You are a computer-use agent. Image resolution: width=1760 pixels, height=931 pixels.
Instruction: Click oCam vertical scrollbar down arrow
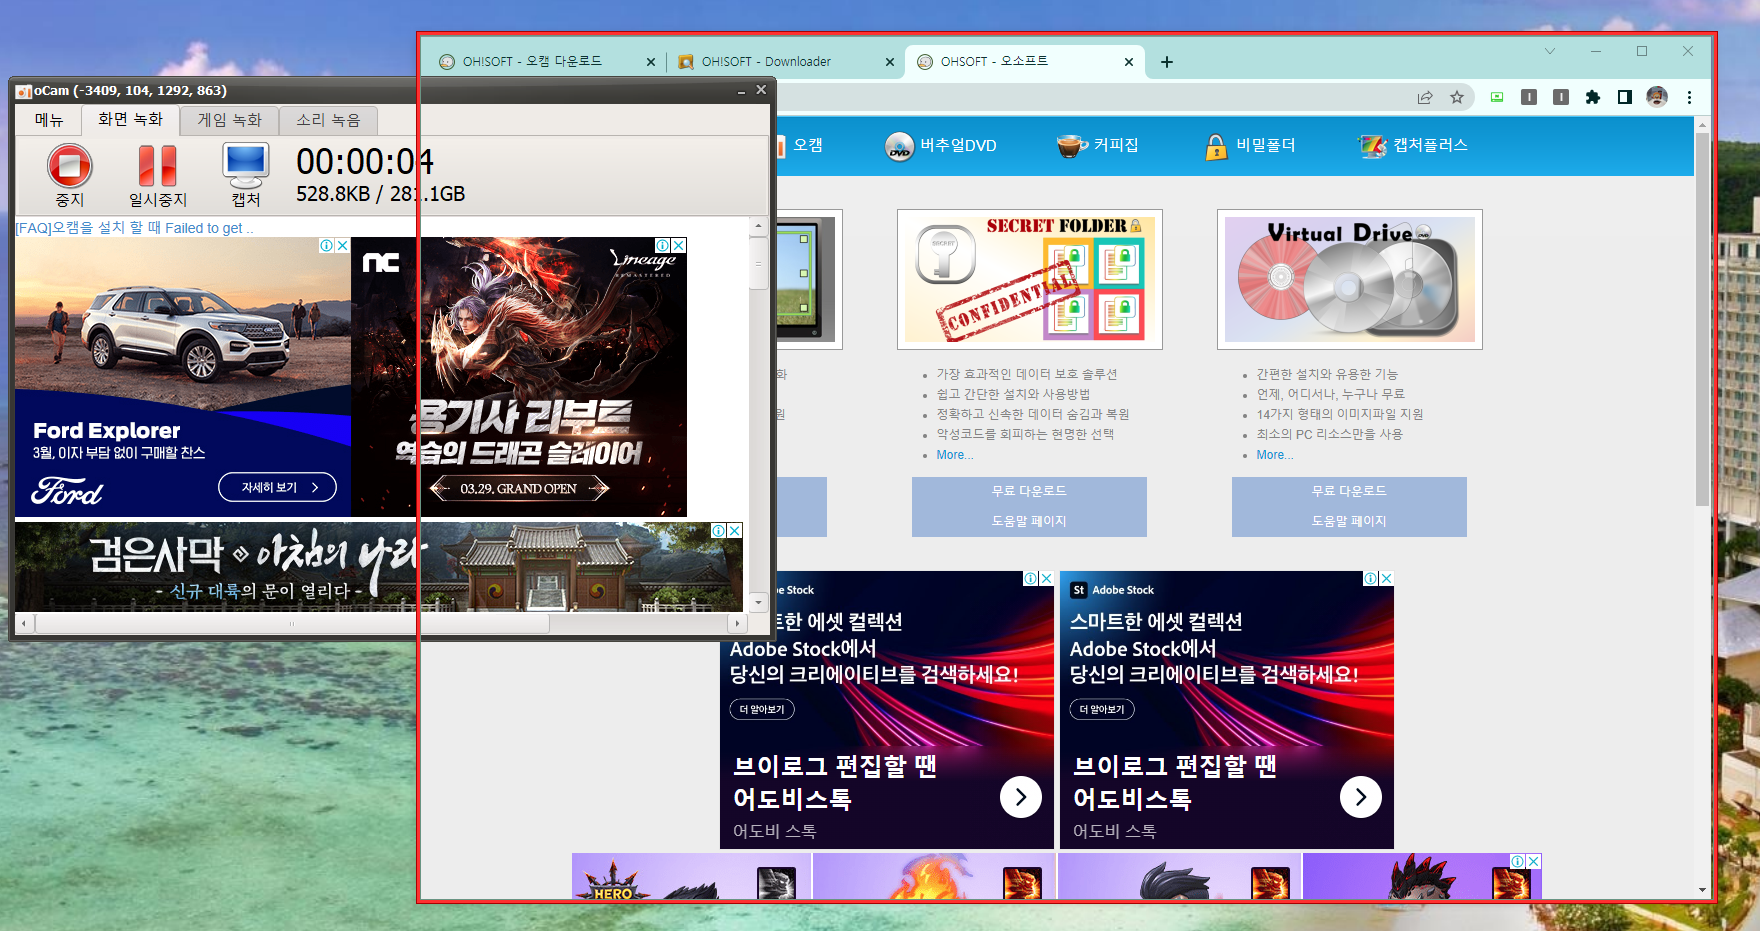coord(758,602)
